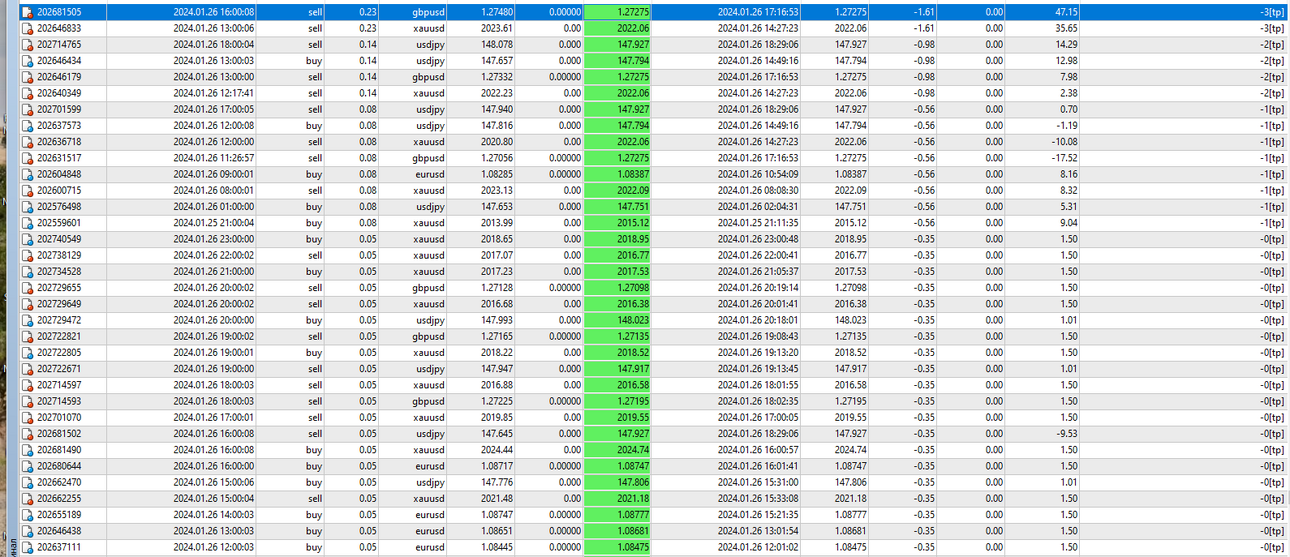The width and height of the screenshot is (1290, 557).
Task: Click close time 2024.01.26 23:00:48
Action: (759, 239)
